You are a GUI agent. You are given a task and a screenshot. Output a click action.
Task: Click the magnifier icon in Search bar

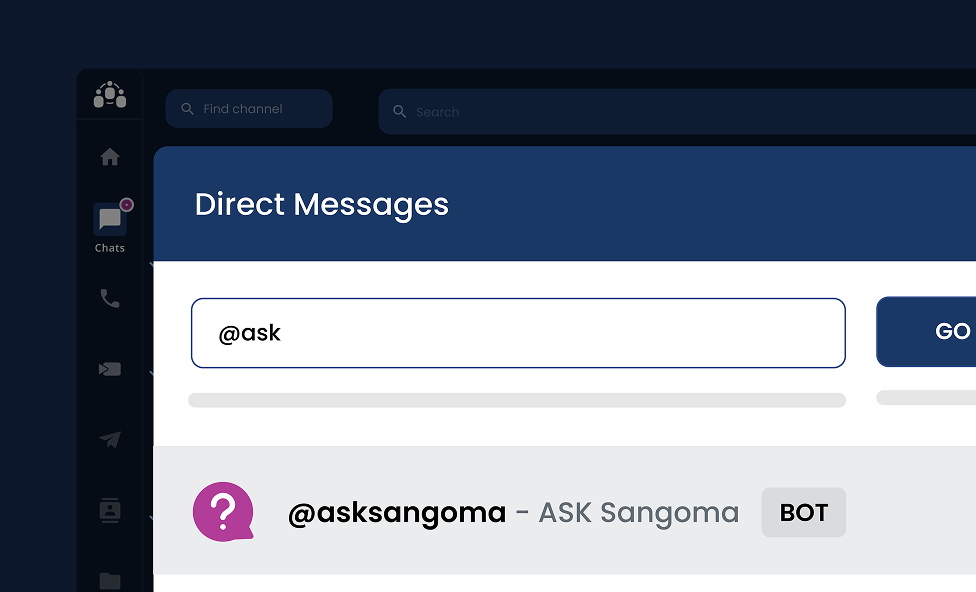click(x=400, y=112)
